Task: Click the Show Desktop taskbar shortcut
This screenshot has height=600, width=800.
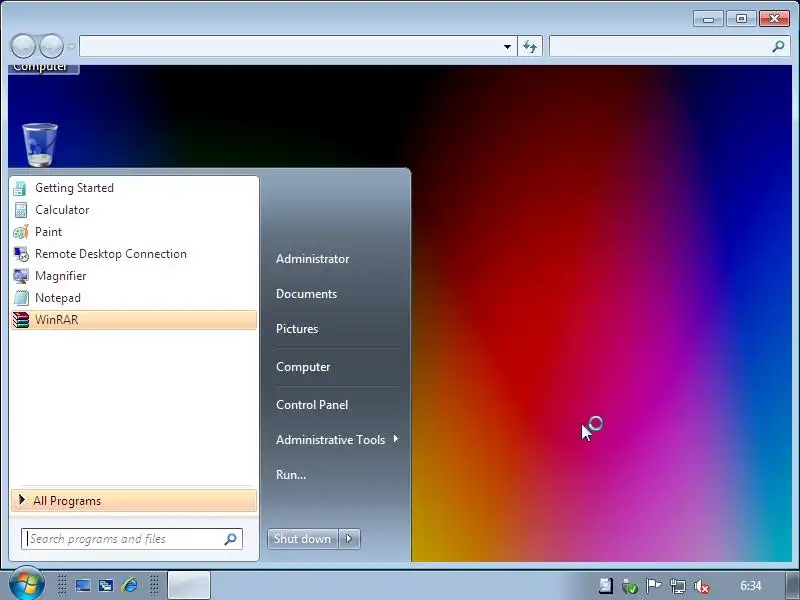Action: pyautogui.click(x=83, y=585)
